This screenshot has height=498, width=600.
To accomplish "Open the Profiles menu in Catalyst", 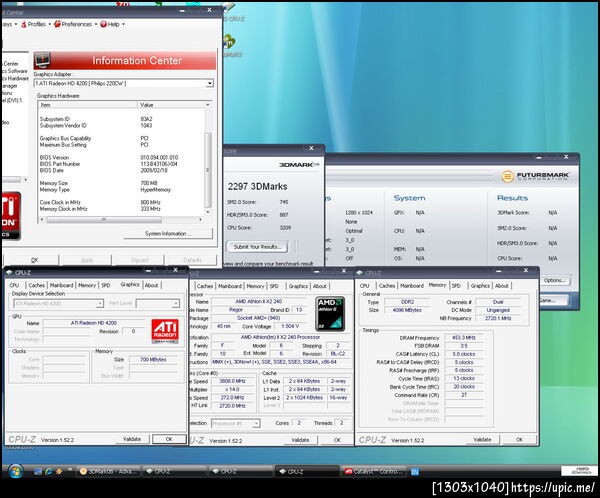I will pyautogui.click(x=36, y=24).
